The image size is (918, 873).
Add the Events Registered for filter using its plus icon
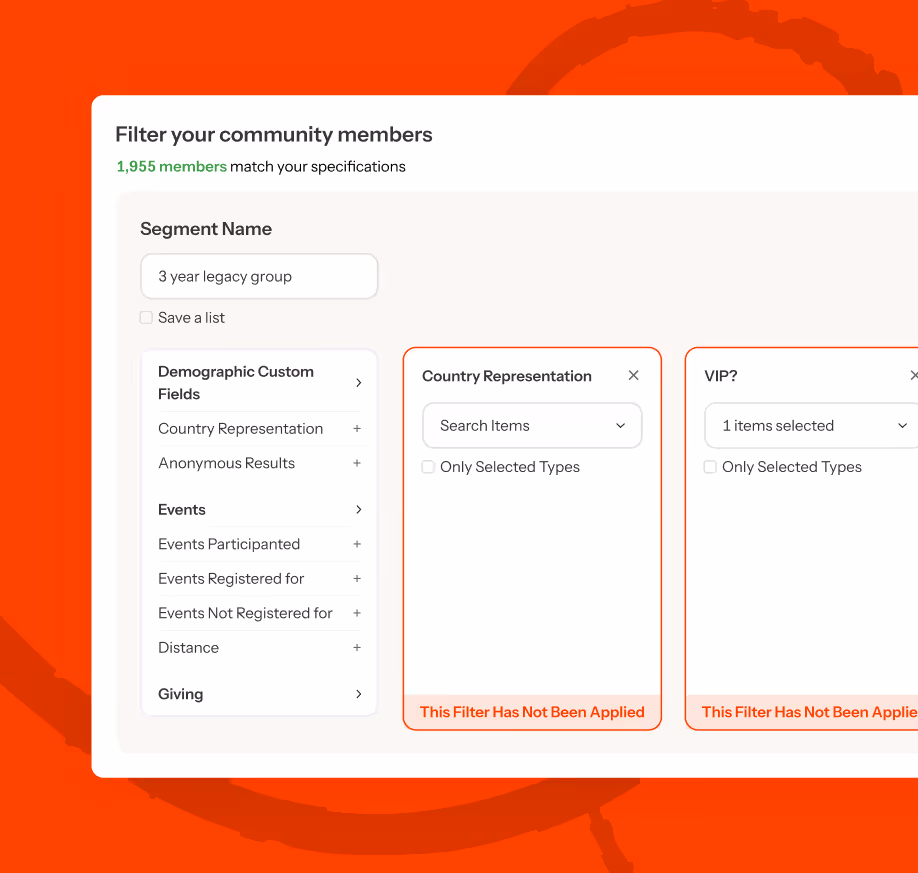357,578
